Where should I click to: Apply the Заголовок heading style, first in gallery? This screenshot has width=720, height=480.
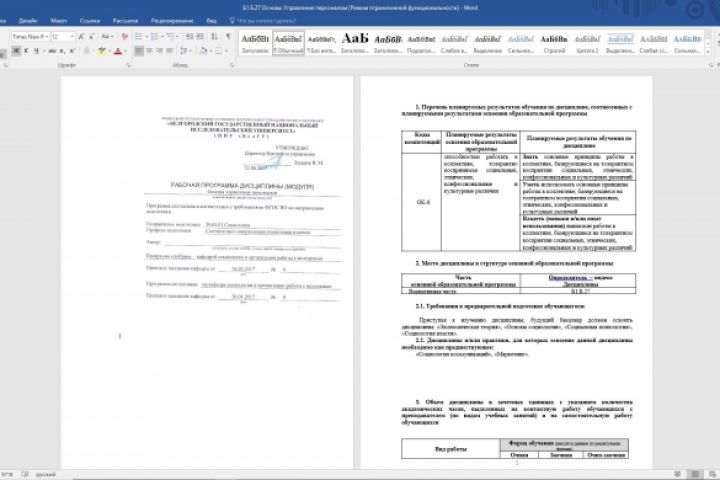pos(255,43)
